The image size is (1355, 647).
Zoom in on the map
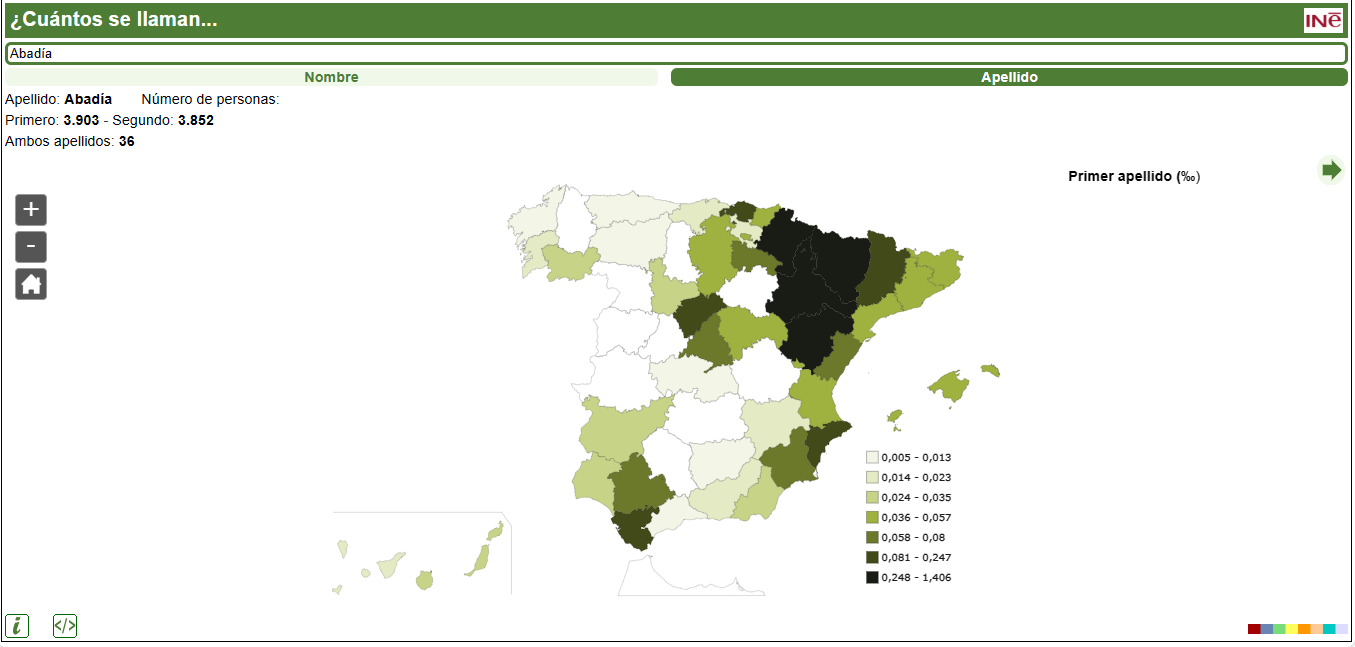pyautogui.click(x=31, y=210)
